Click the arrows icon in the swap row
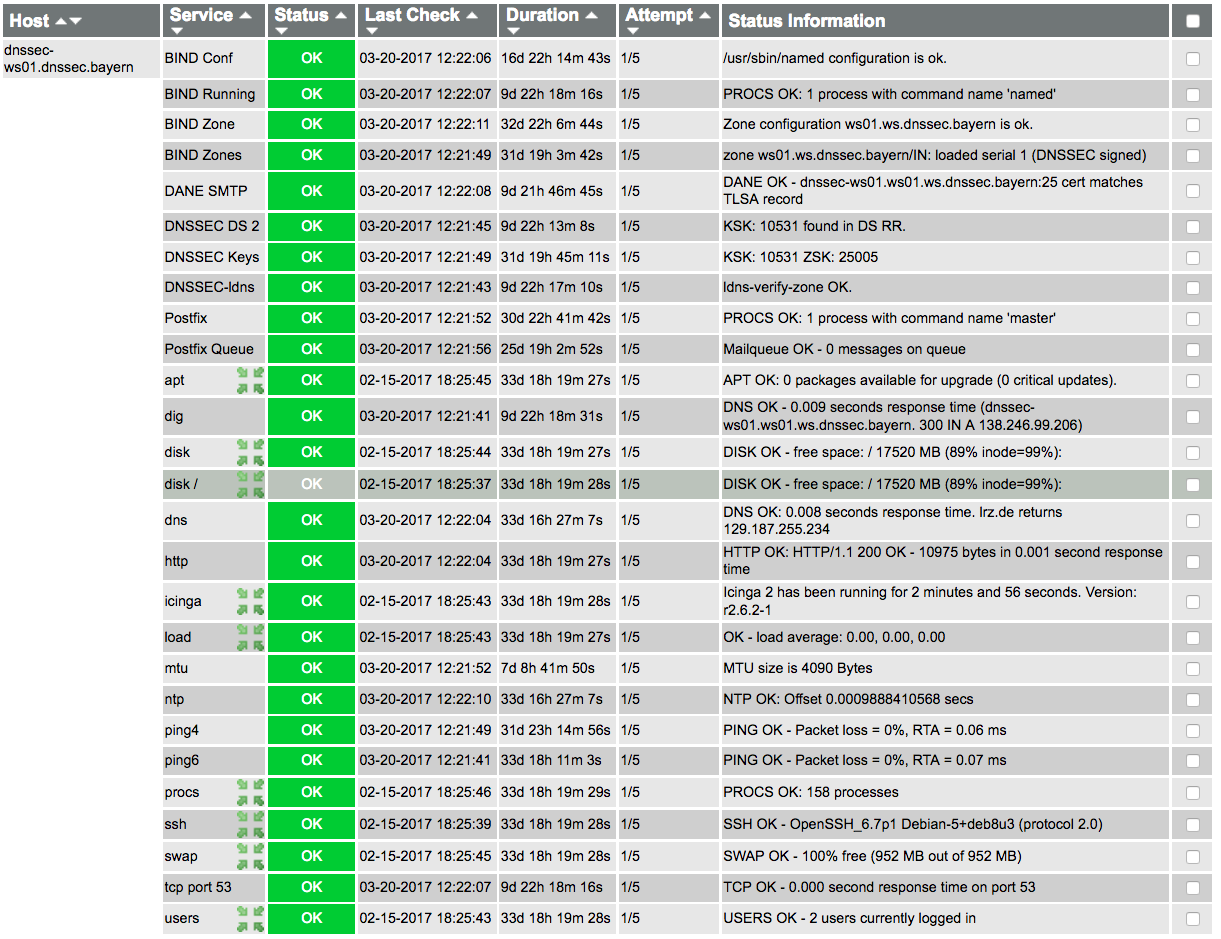The image size is (1221, 939). 250,856
